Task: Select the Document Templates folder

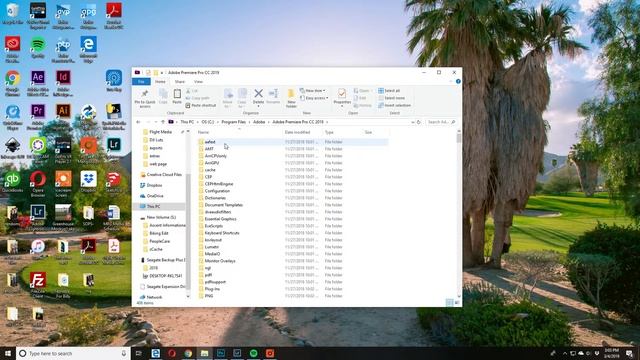Action: coord(224,205)
